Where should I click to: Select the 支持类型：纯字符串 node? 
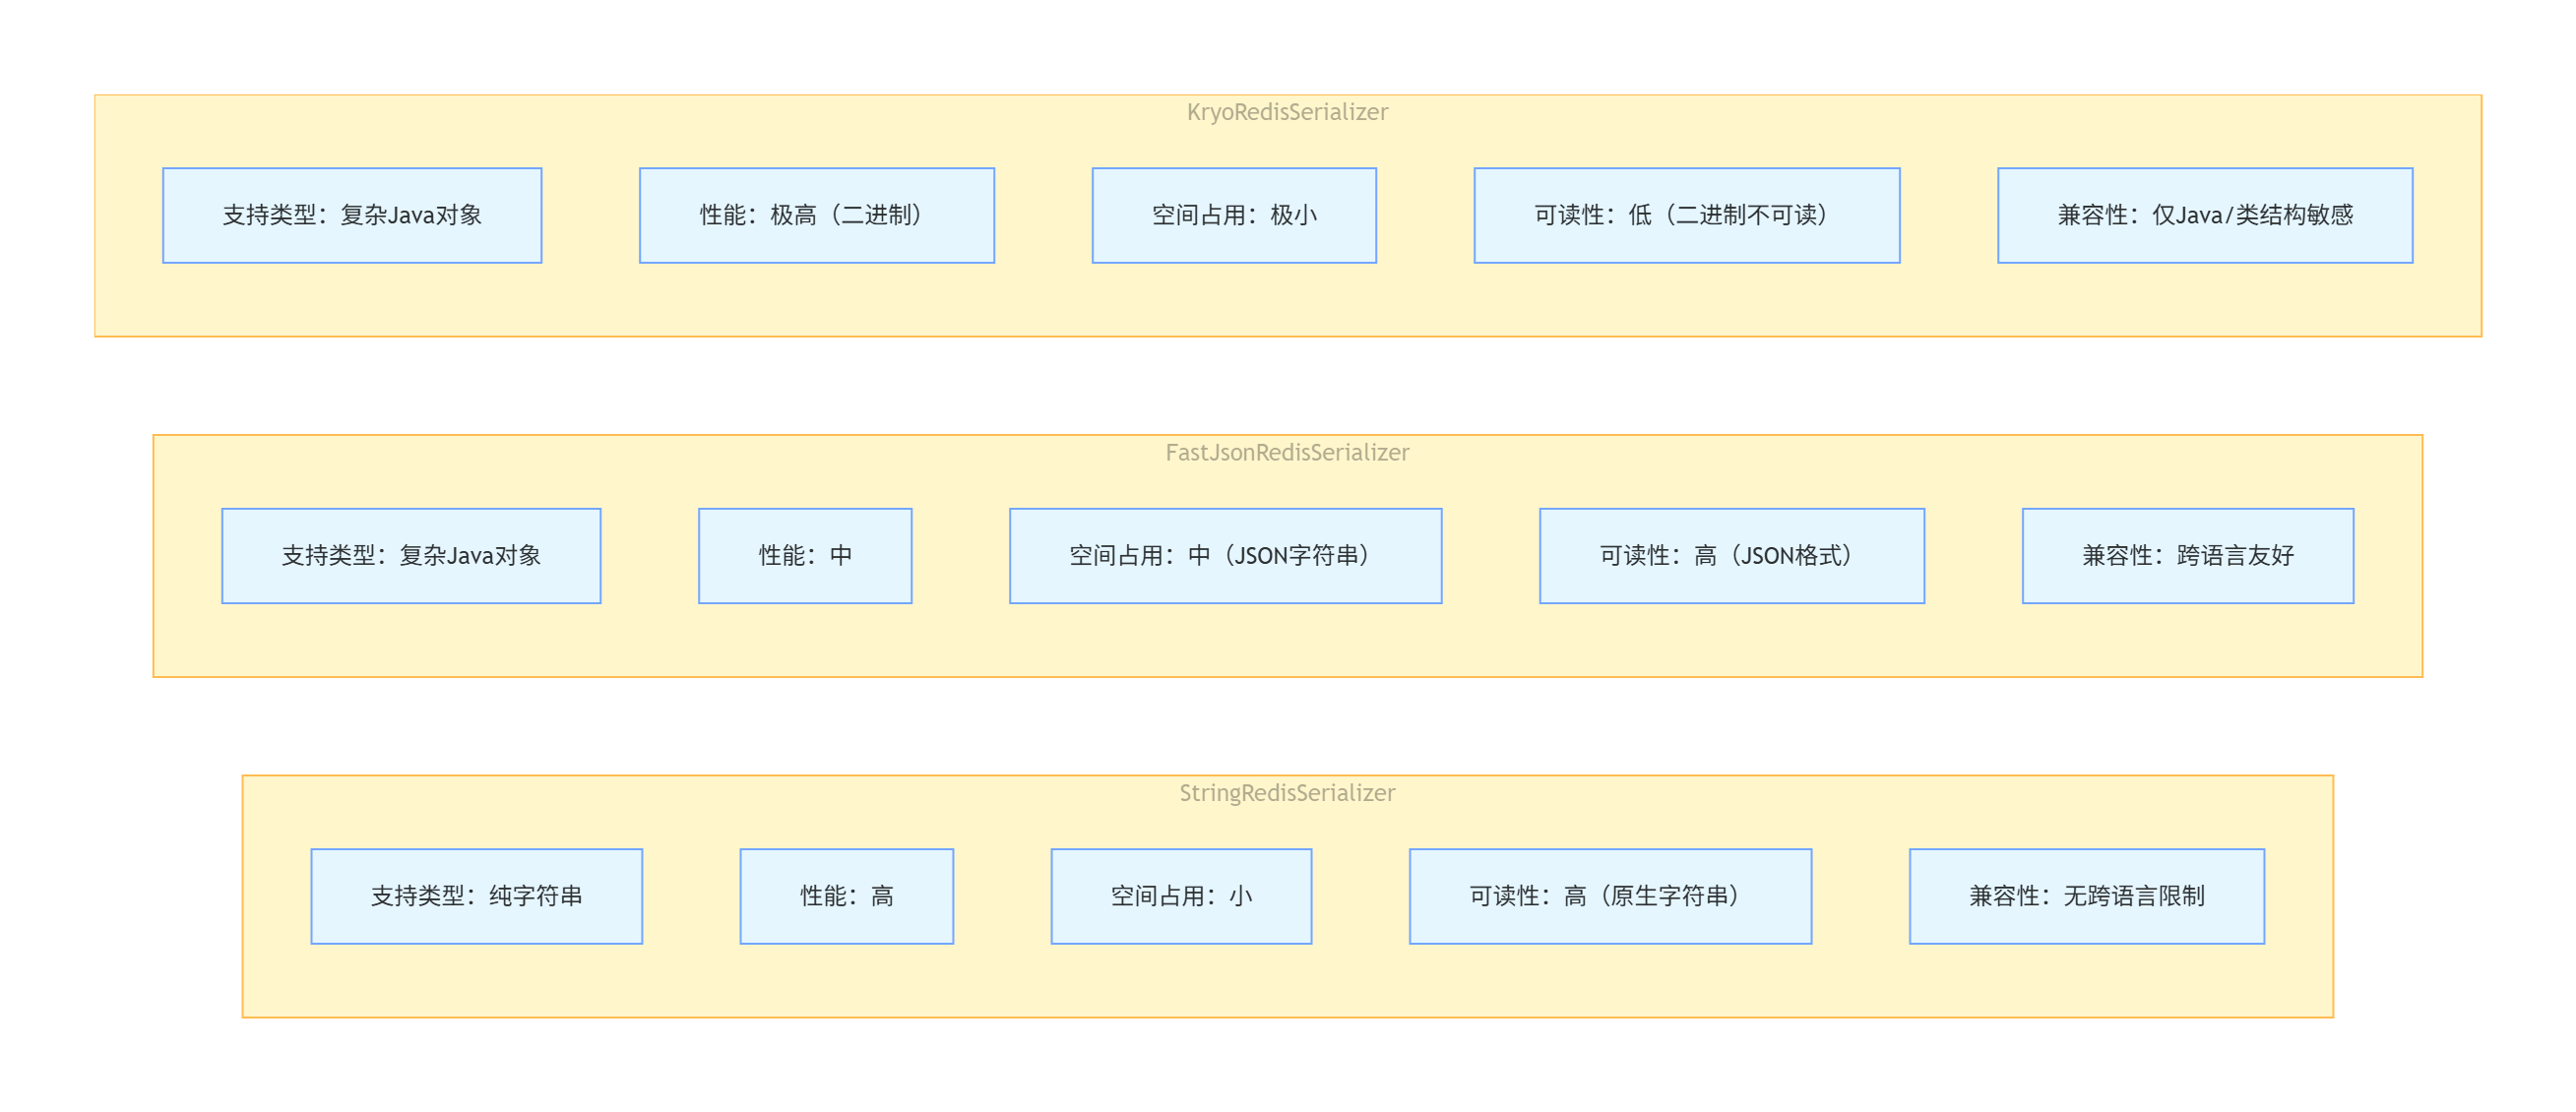tap(476, 896)
